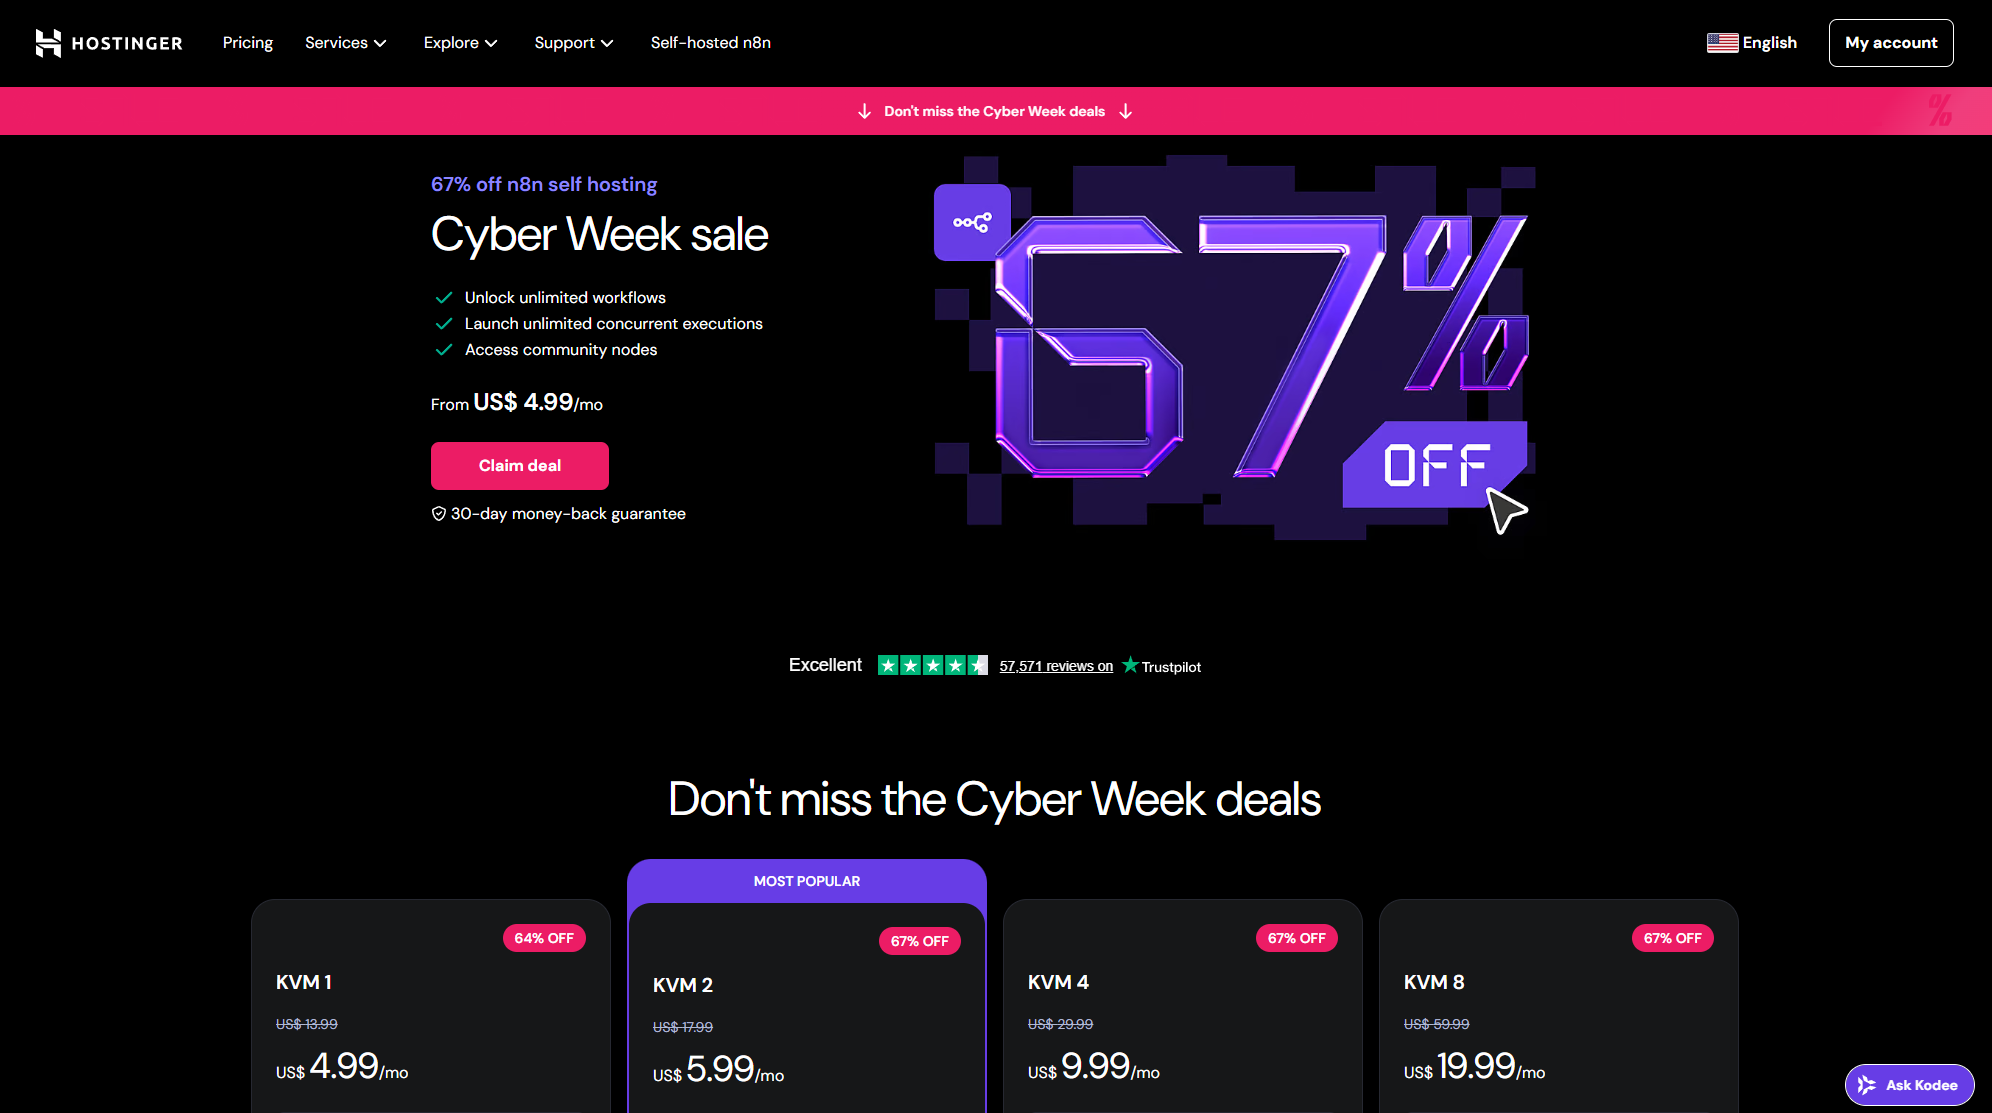The height and width of the screenshot is (1113, 1992).
Task: Select the KVM 2 plan card
Action: point(807,1000)
